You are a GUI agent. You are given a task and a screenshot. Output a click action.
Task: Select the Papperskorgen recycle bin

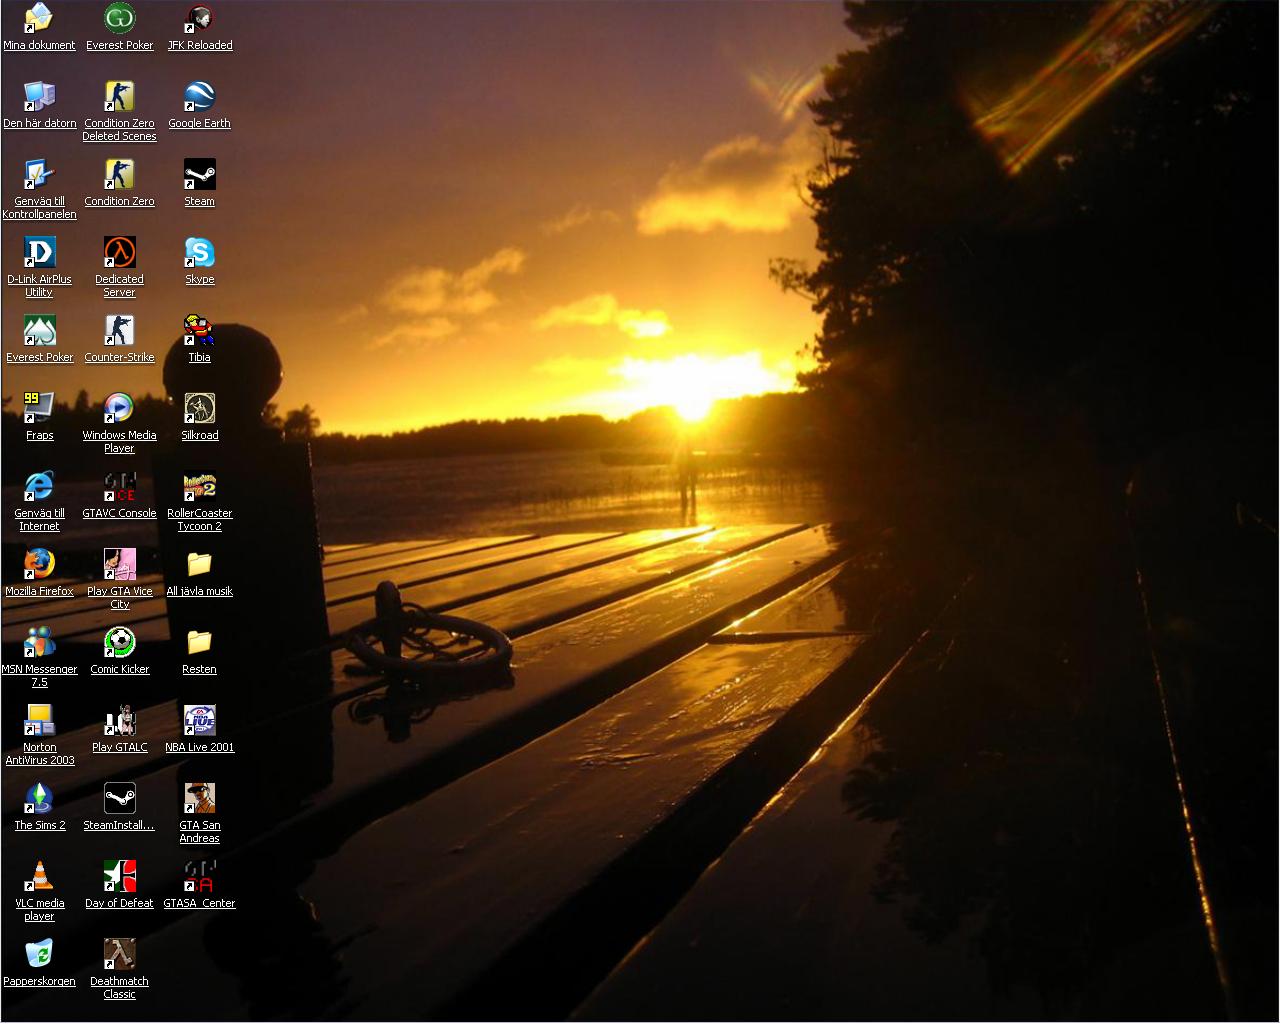pyautogui.click(x=39, y=955)
